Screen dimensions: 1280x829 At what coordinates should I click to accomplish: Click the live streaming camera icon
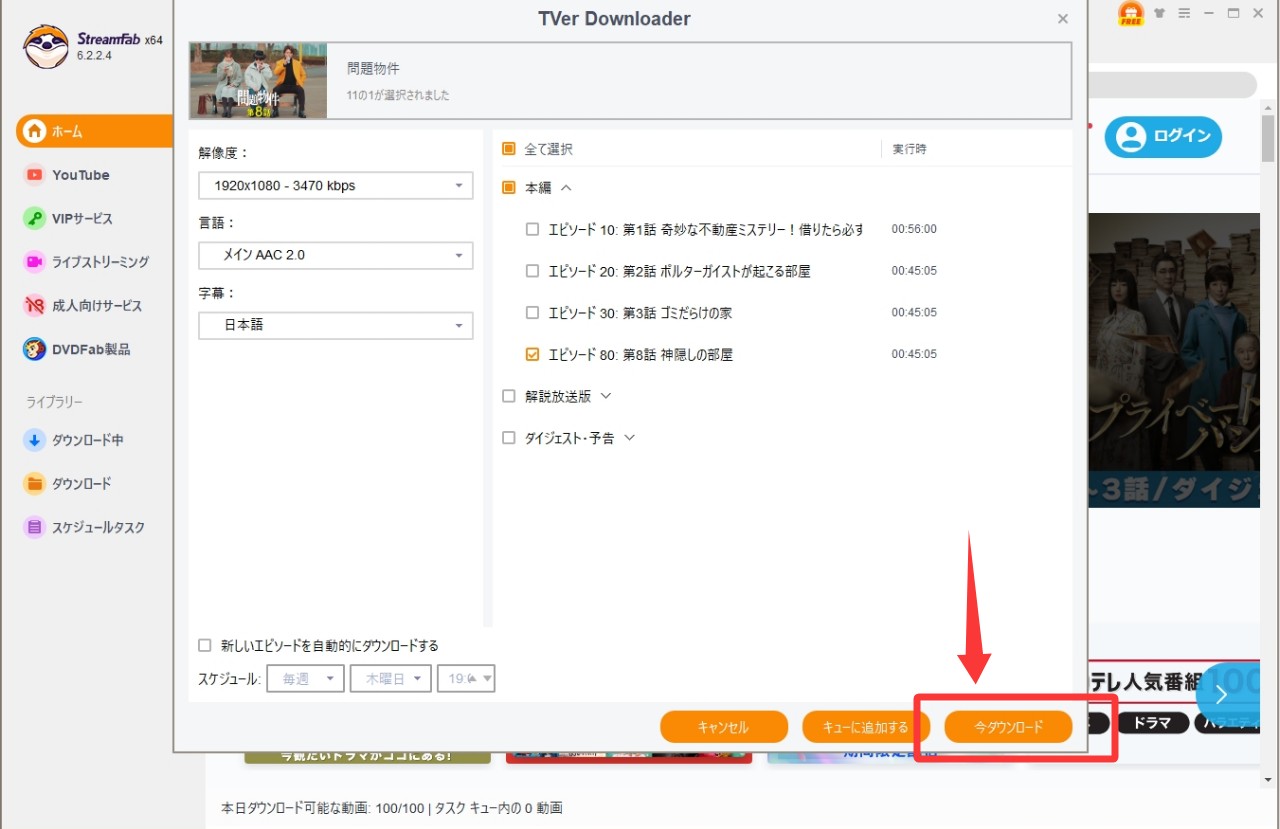(35, 262)
